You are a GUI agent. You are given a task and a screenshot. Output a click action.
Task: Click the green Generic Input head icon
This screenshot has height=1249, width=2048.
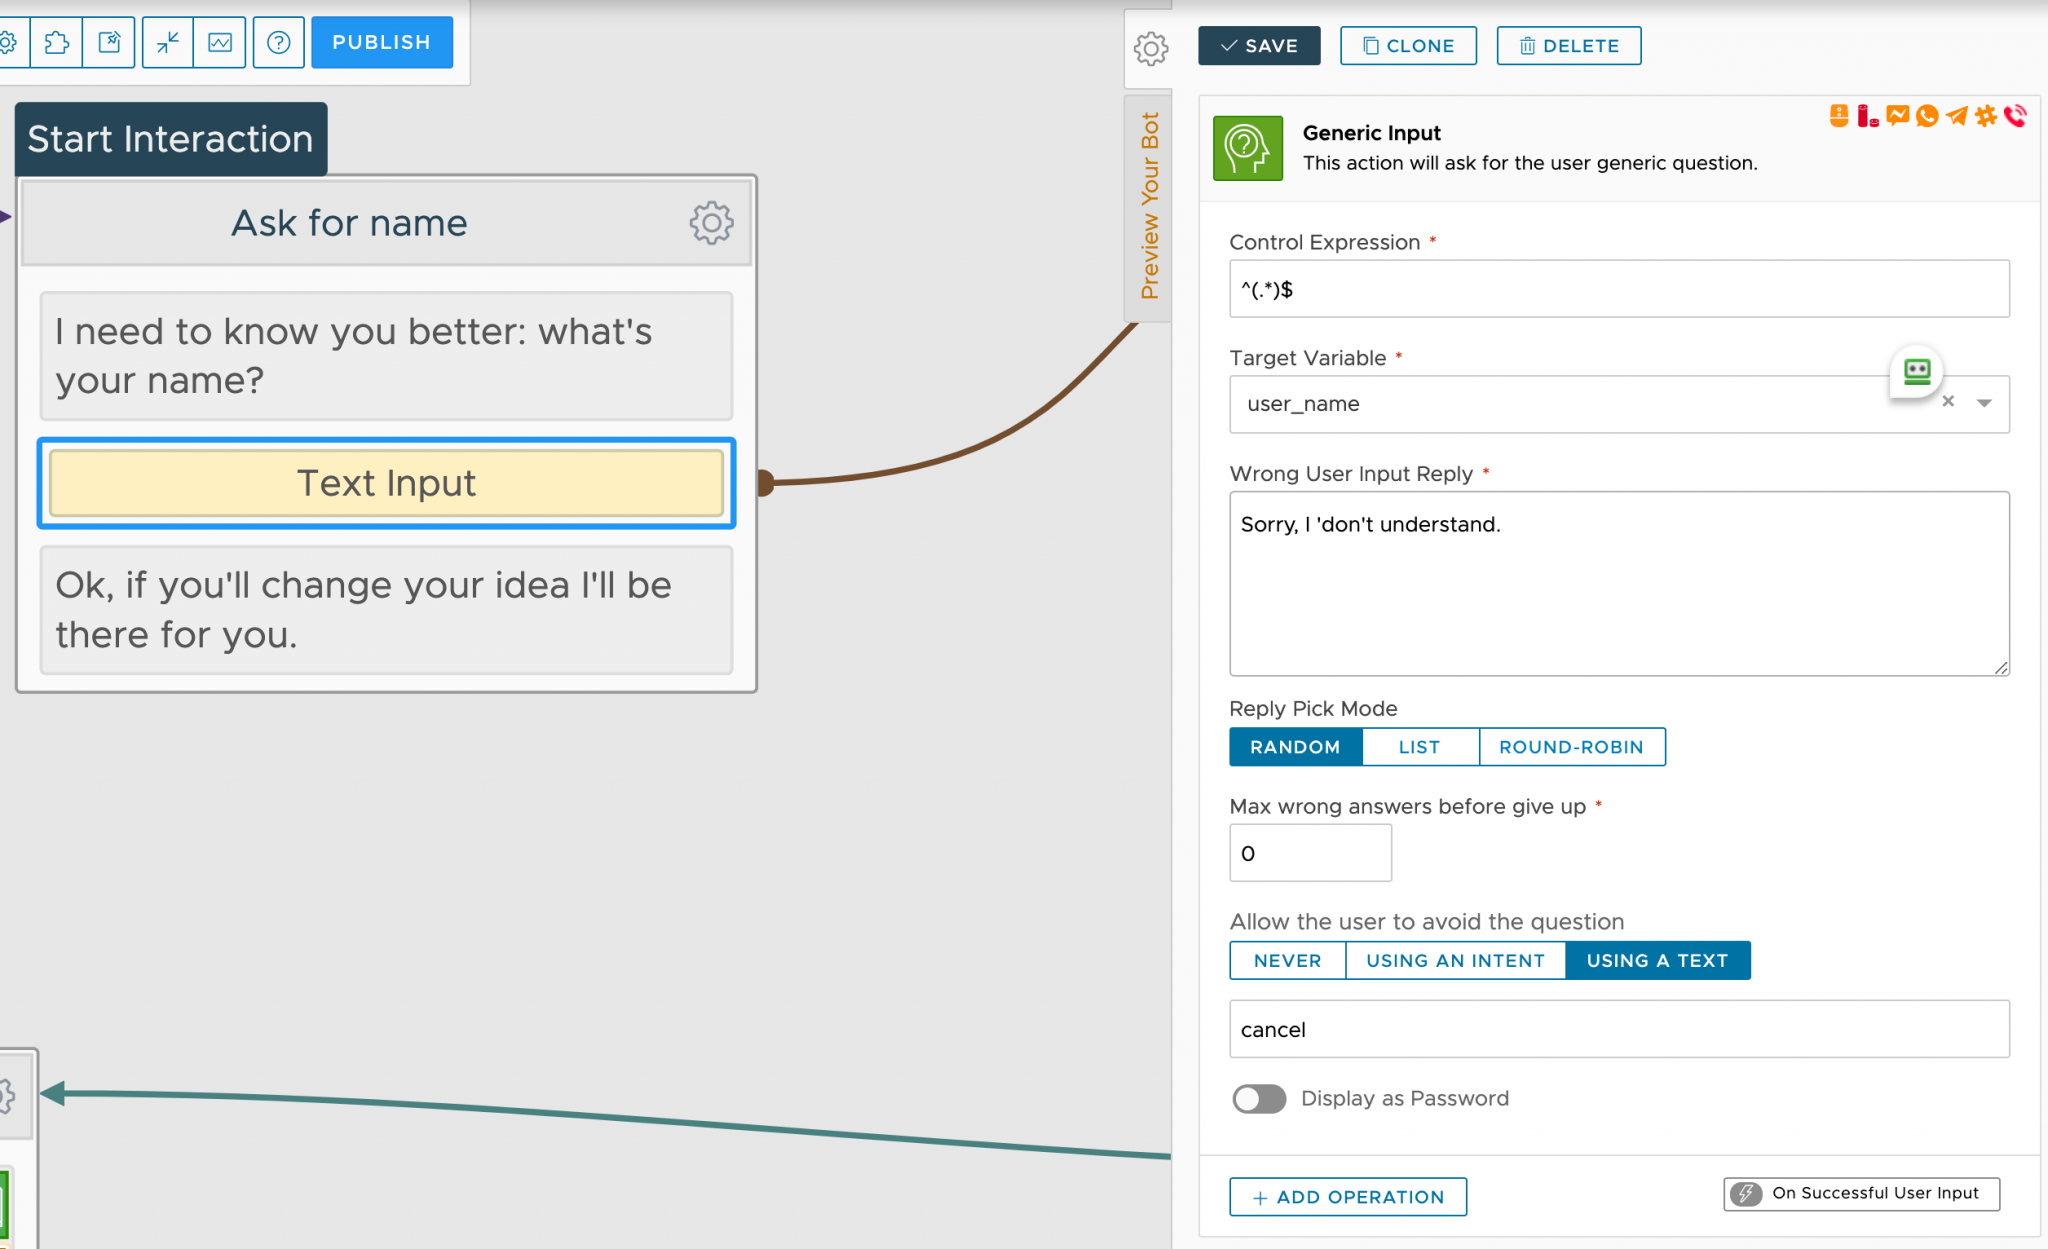[x=1247, y=148]
